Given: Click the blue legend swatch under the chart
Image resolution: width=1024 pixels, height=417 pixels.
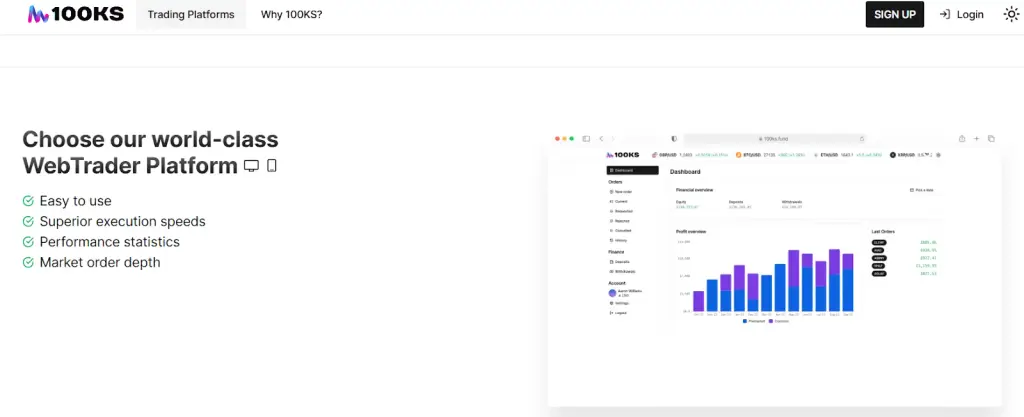Looking at the screenshot, I should coord(745,321).
